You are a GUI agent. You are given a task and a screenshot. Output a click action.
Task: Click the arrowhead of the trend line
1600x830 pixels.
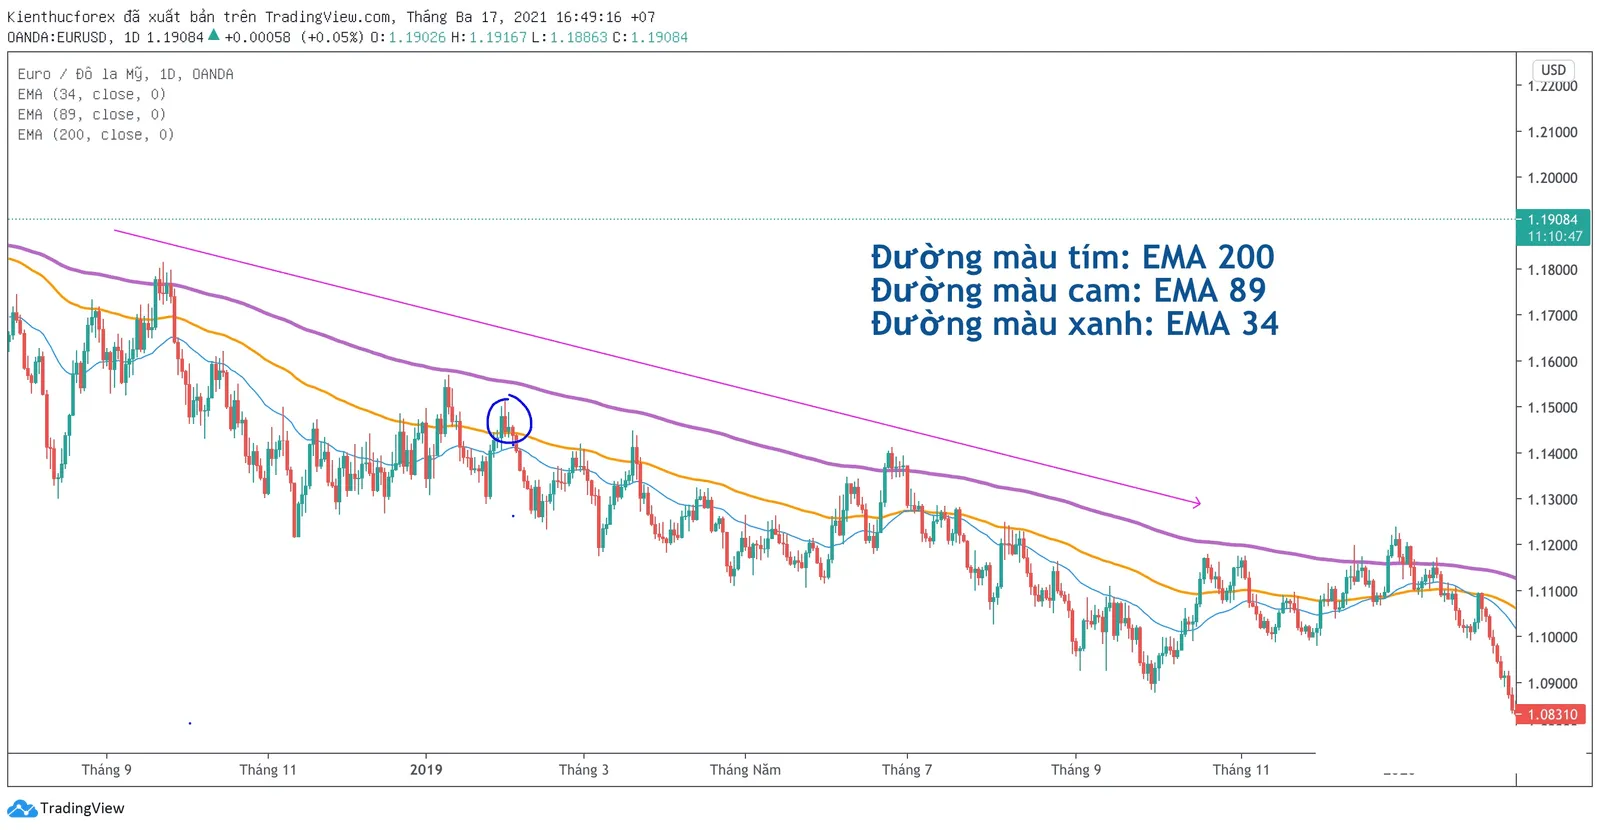[1196, 502]
